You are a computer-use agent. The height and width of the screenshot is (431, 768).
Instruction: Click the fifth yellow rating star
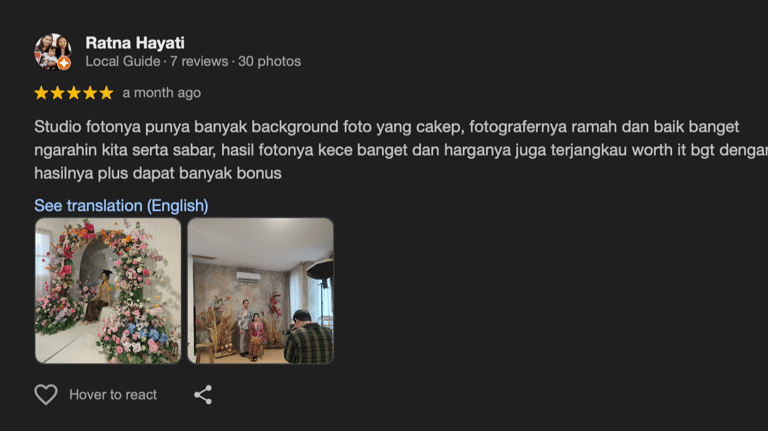106,93
